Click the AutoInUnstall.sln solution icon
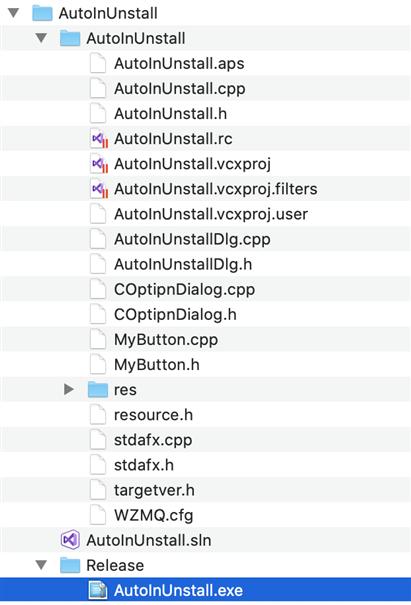 point(70,540)
